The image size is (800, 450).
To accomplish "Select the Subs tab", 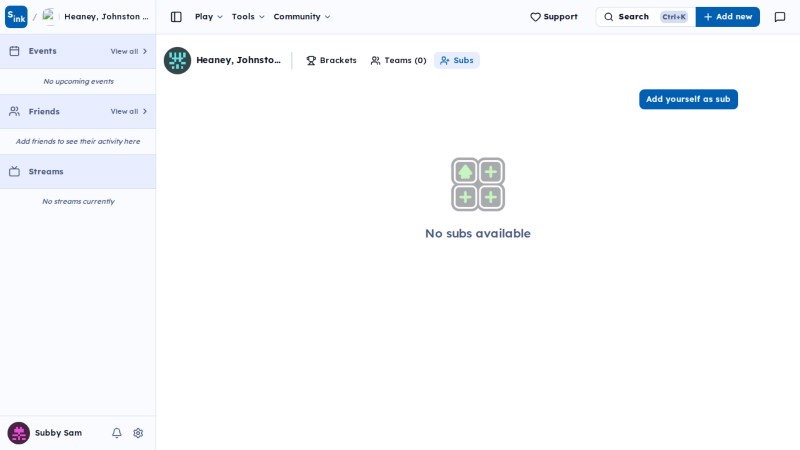I will (x=457, y=60).
